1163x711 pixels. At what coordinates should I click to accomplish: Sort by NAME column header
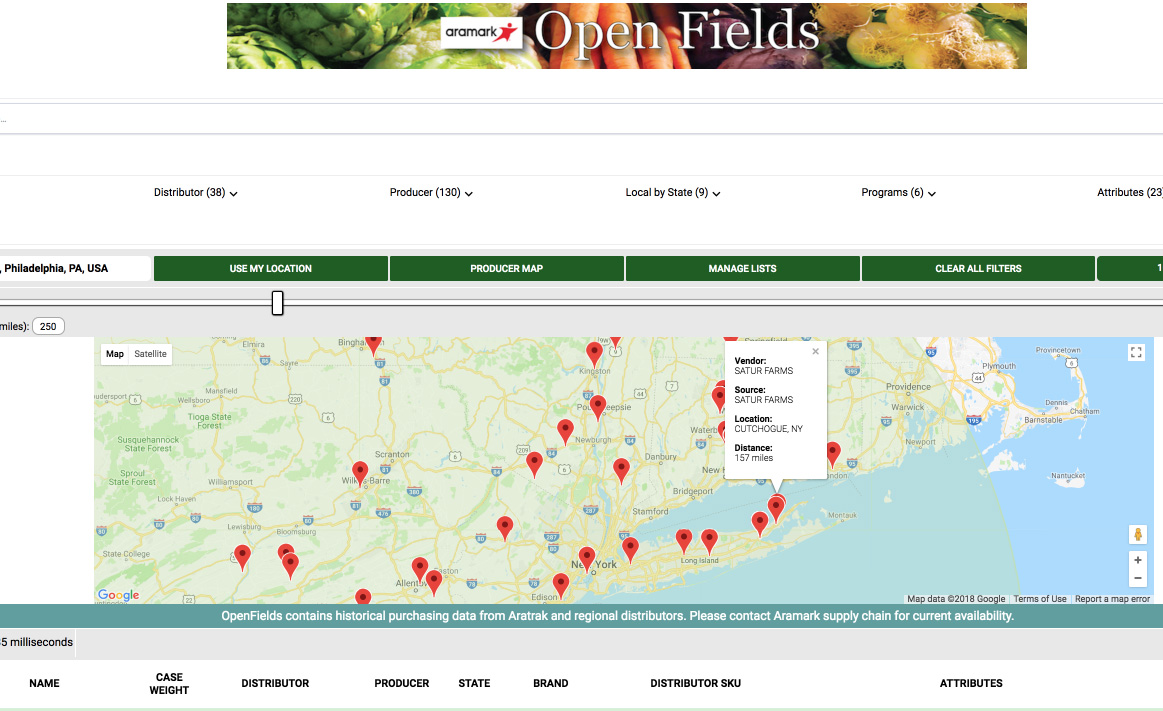[45, 684]
